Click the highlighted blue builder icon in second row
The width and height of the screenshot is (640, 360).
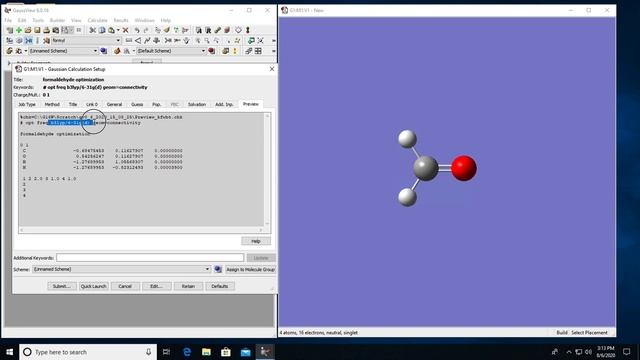coord(29,40)
